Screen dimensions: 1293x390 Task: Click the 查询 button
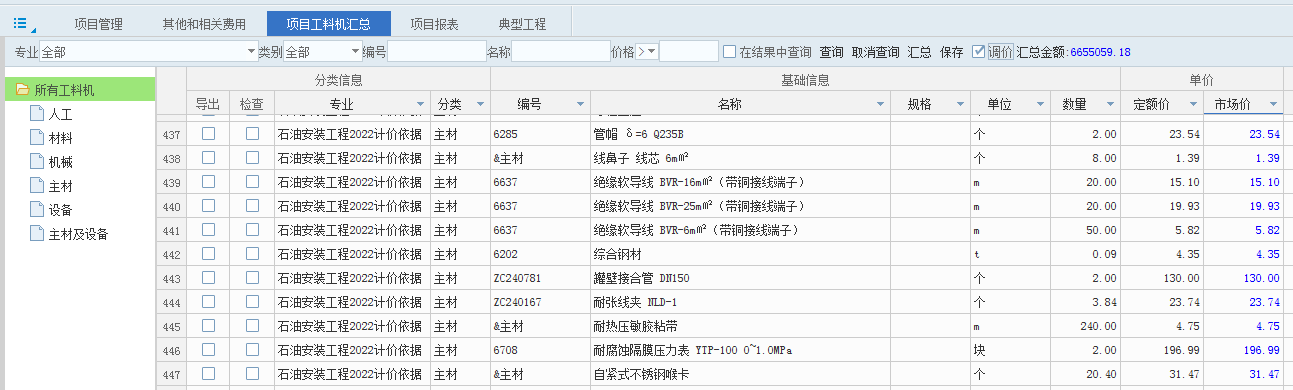pos(831,51)
